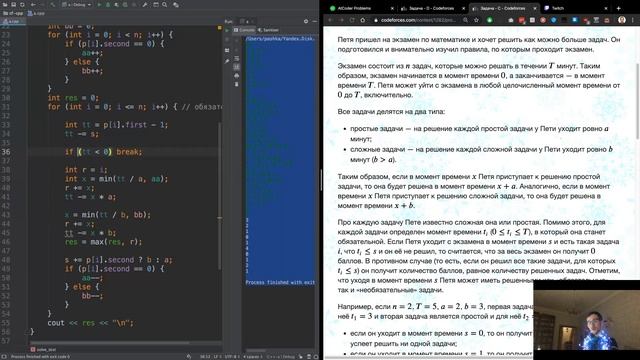The height and width of the screenshot is (360, 640).
Task: Click the trash clear-all icon in Run panel
Action: (236, 84)
